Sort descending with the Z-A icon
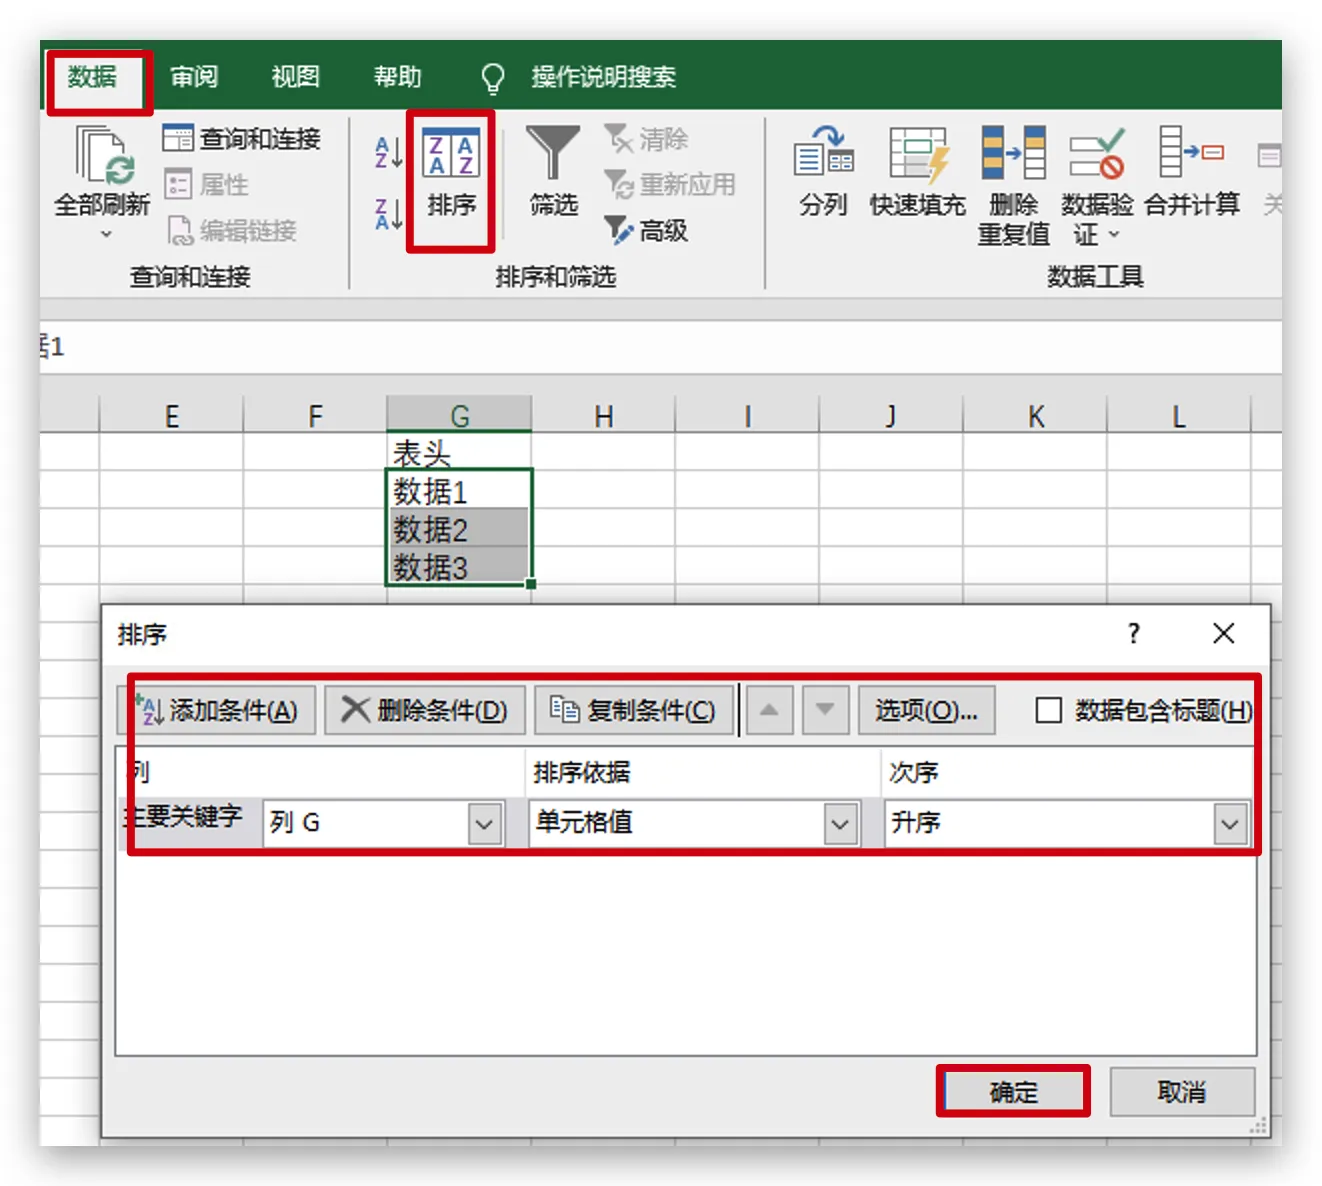This screenshot has height=1186, width=1322. tap(388, 214)
